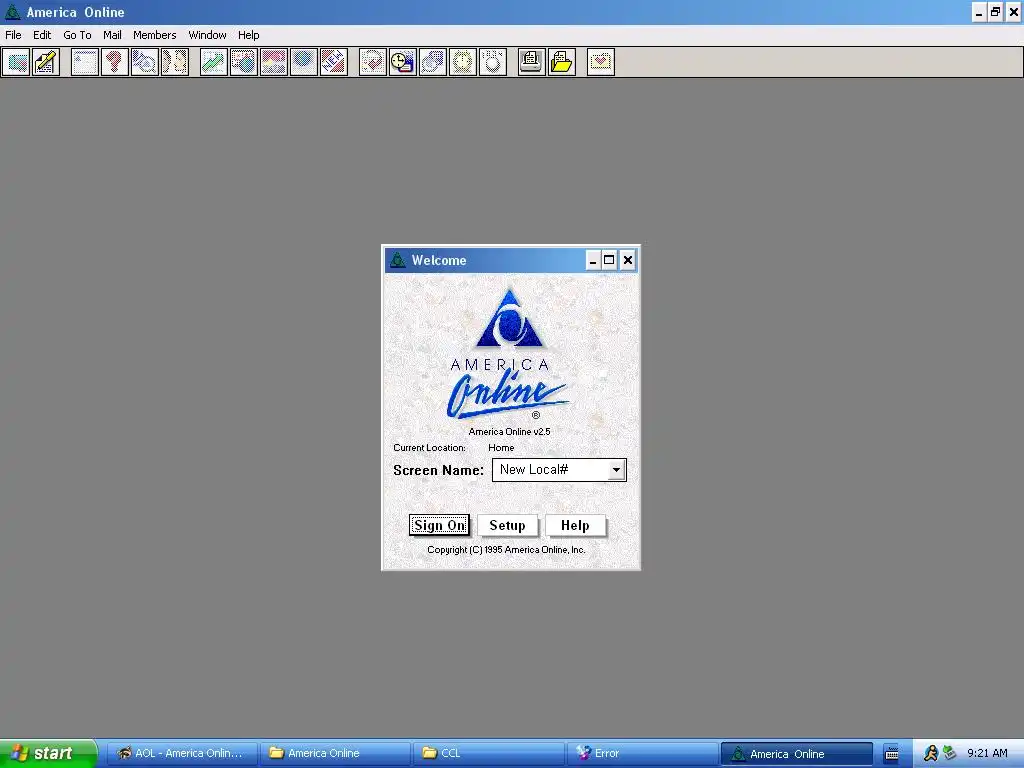
Task: Maximize the Welcome window
Action: coord(609,261)
